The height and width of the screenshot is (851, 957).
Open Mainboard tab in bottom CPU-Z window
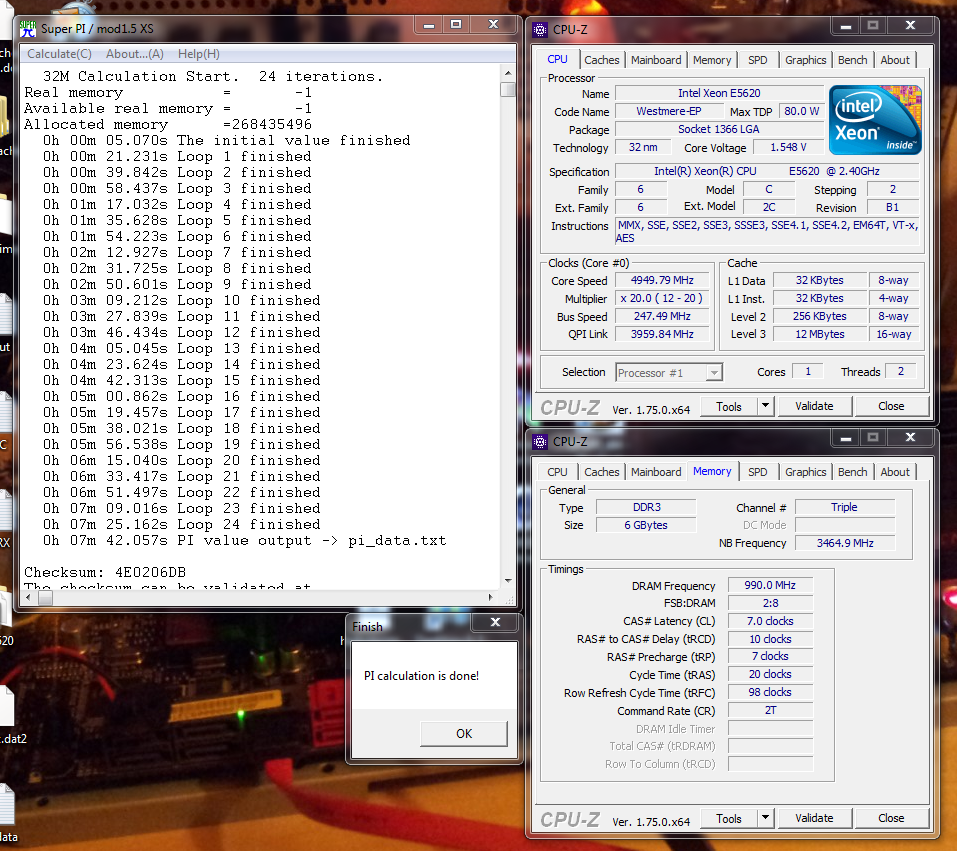pyautogui.click(x=656, y=472)
